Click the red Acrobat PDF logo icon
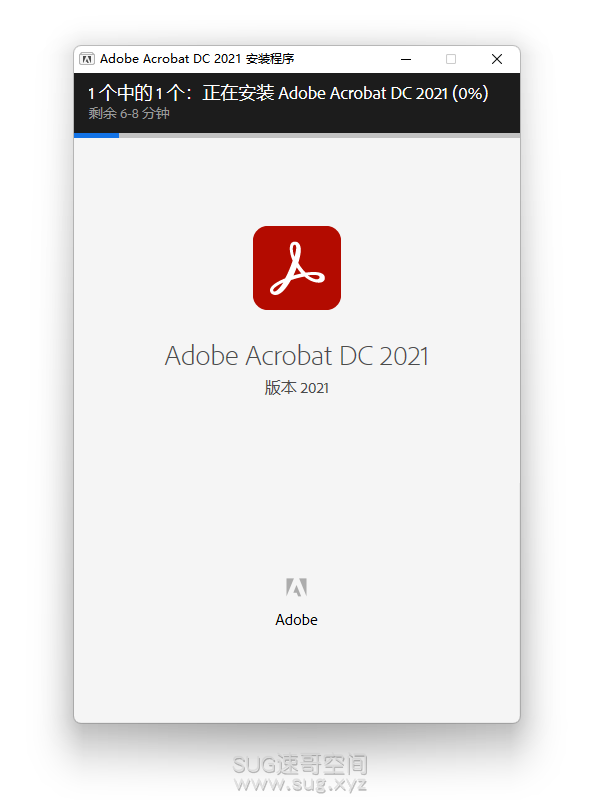This screenshot has width=600, height=800. (x=297, y=268)
